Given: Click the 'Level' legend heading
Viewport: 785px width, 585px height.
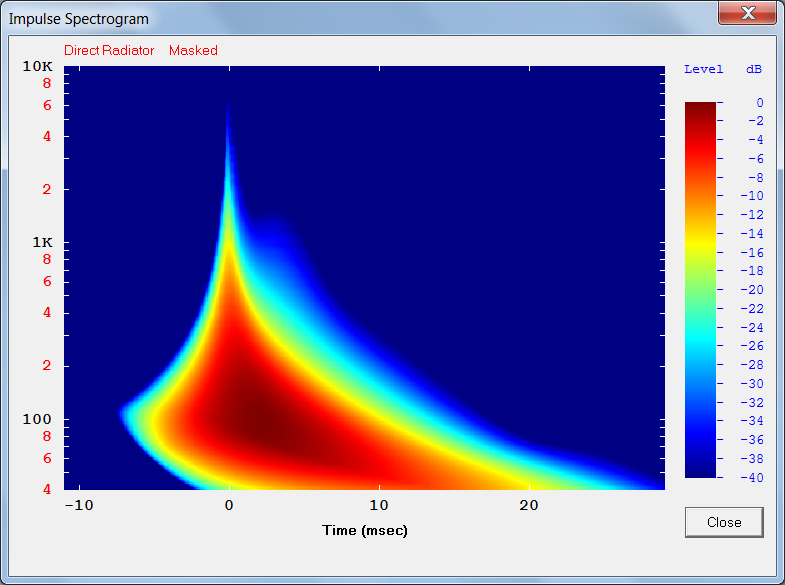Looking at the screenshot, I should click(x=704, y=69).
